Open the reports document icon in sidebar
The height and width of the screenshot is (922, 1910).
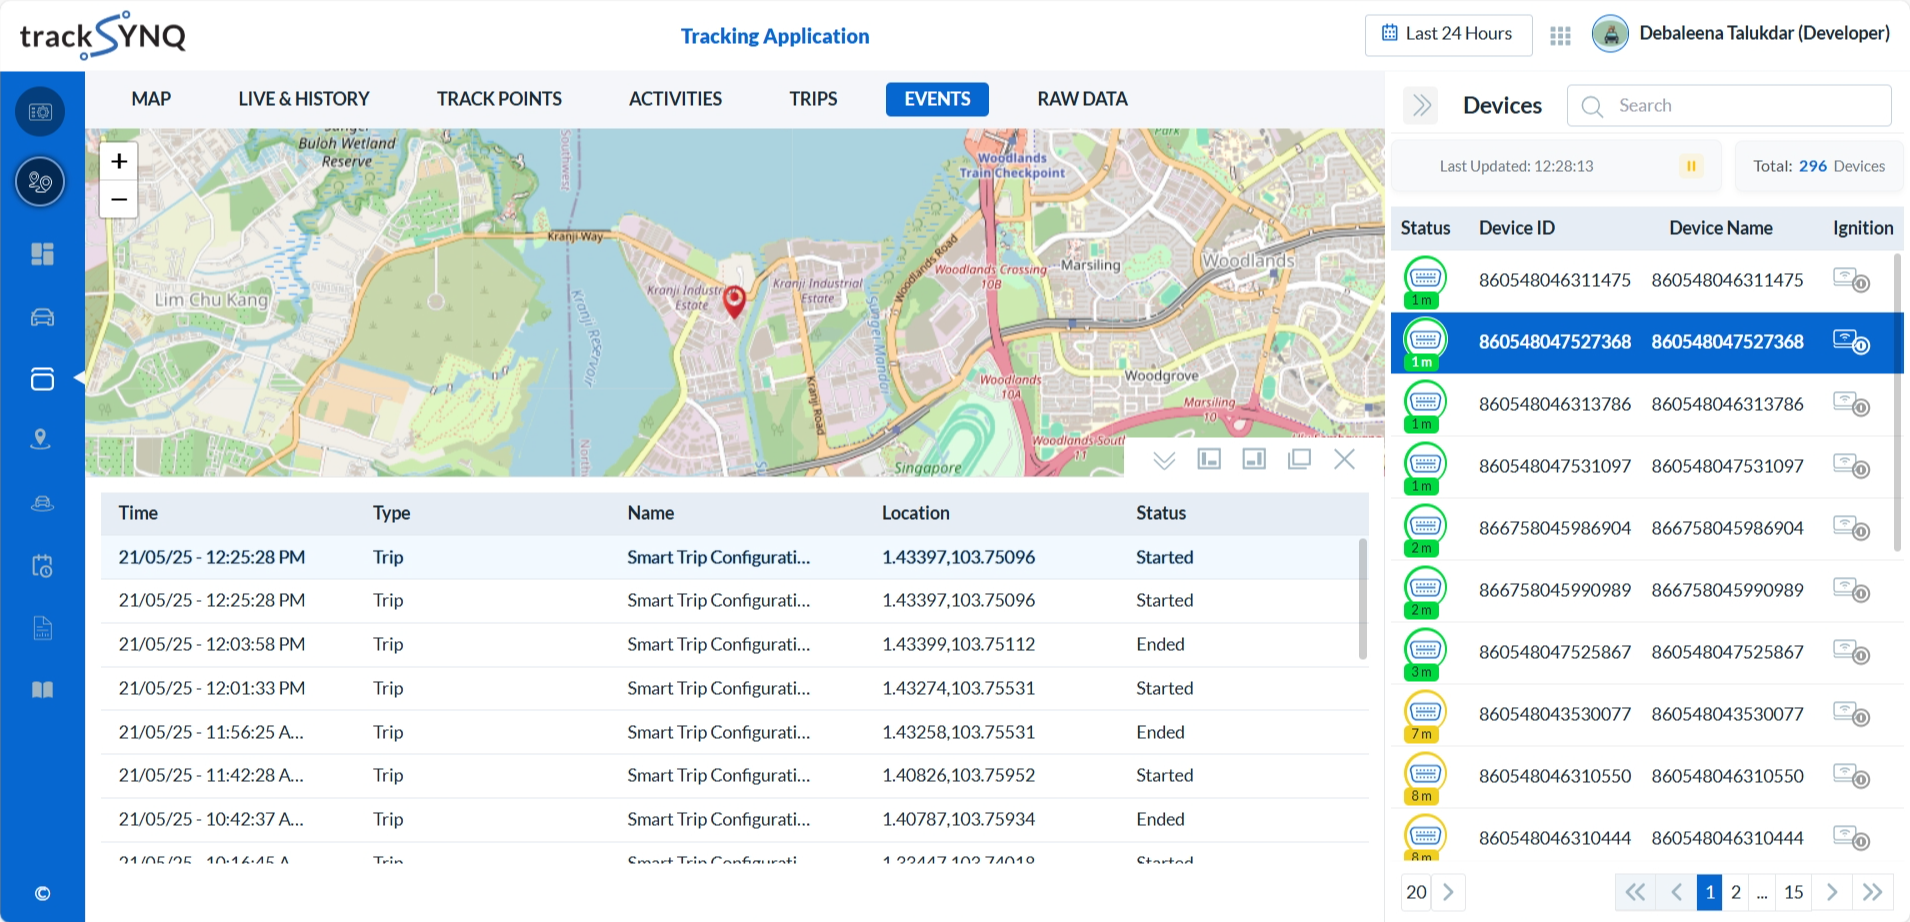[40, 627]
